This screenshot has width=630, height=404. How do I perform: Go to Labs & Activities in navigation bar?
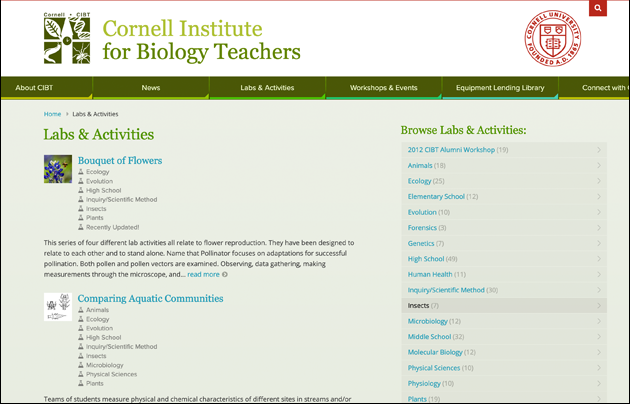pos(267,88)
